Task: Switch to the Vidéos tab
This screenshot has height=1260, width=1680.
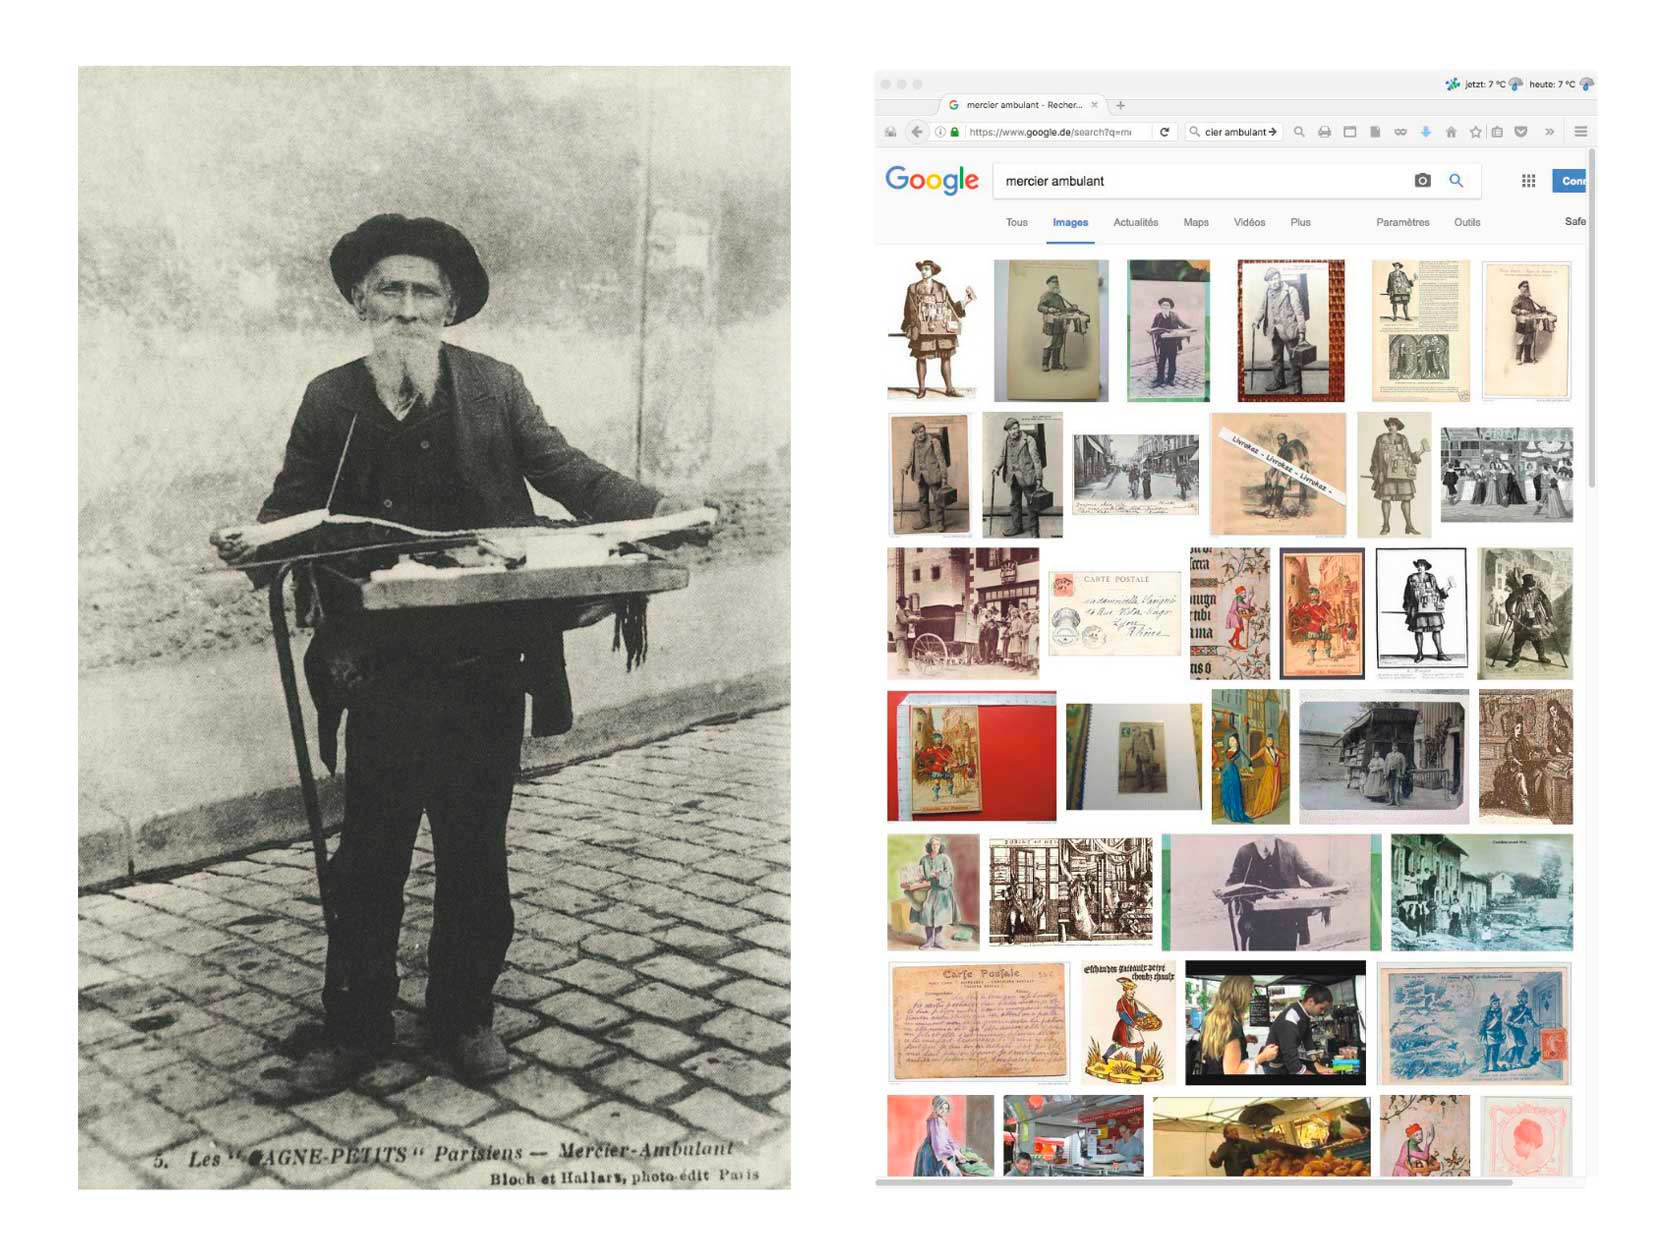Action: point(1249,223)
